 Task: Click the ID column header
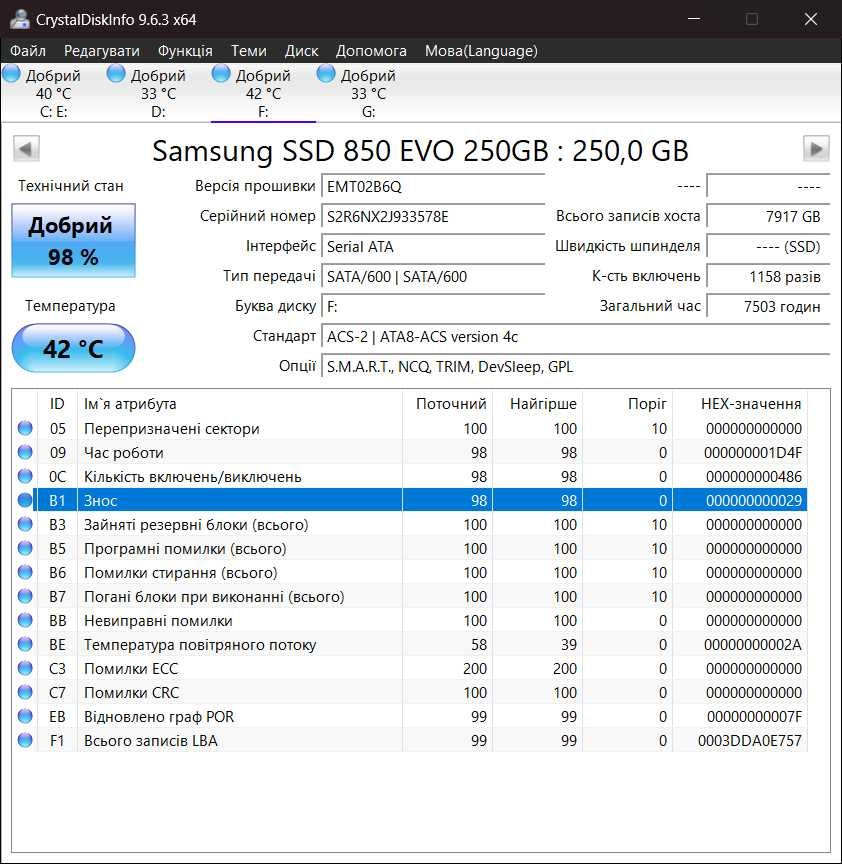click(x=57, y=404)
